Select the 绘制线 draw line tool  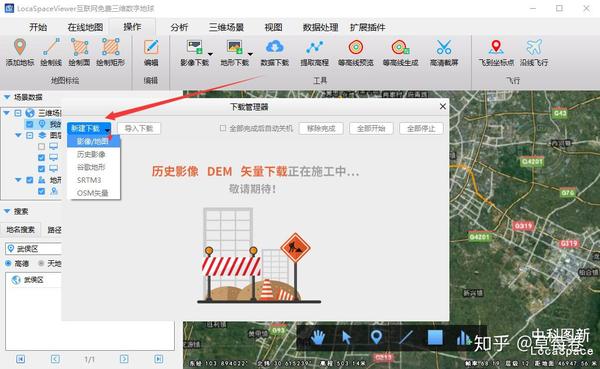(x=51, y=47)
